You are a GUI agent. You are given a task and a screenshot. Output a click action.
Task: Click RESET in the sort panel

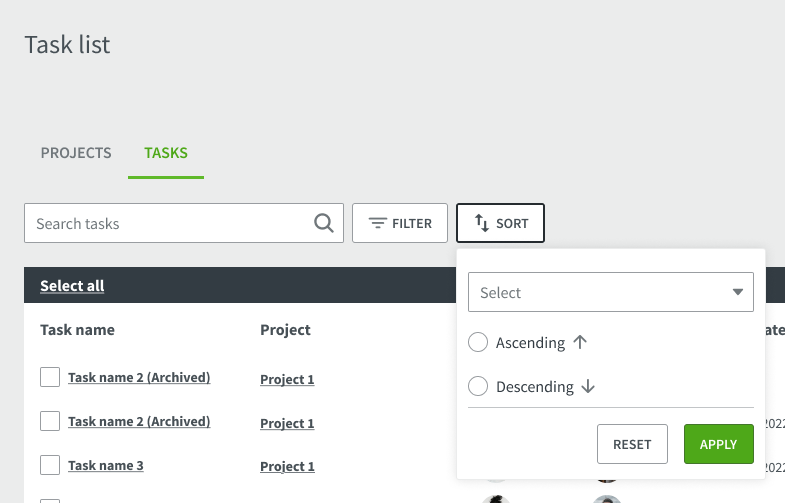[x=632, y=444]
